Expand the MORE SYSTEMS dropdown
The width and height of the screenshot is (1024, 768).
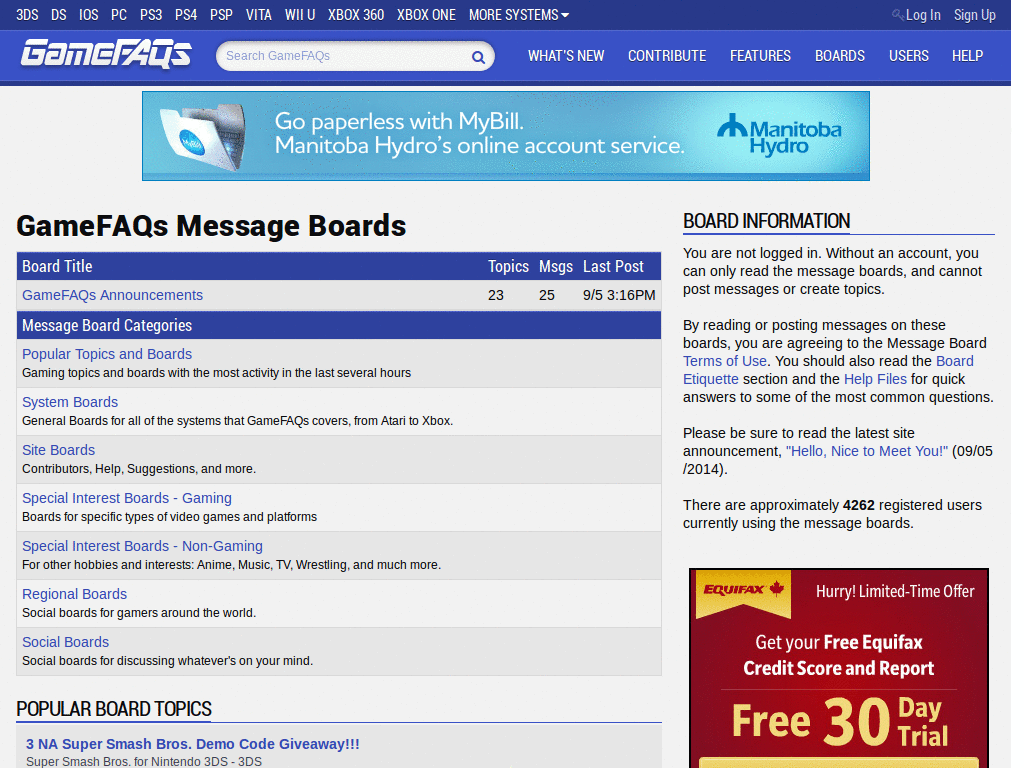(x=518, y=14)
